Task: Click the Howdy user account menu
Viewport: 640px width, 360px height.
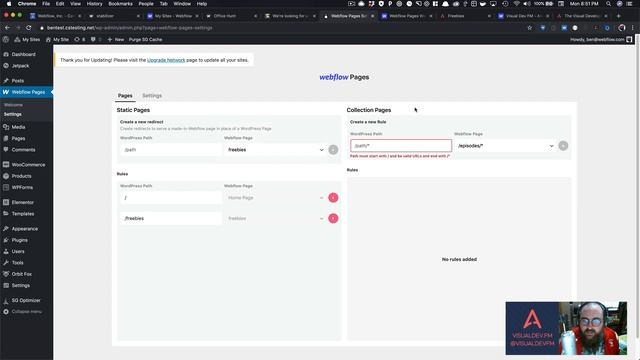Action: 601,40
